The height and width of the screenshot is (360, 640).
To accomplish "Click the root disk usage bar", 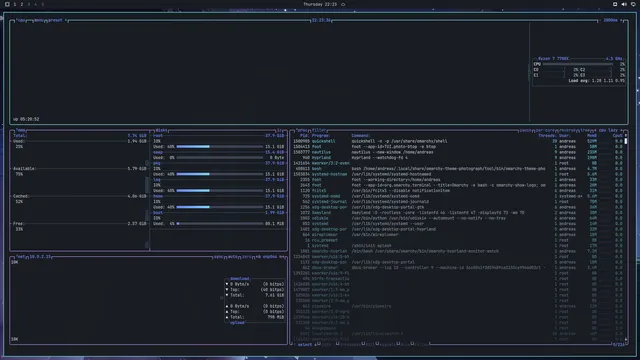I will (220, 147).
